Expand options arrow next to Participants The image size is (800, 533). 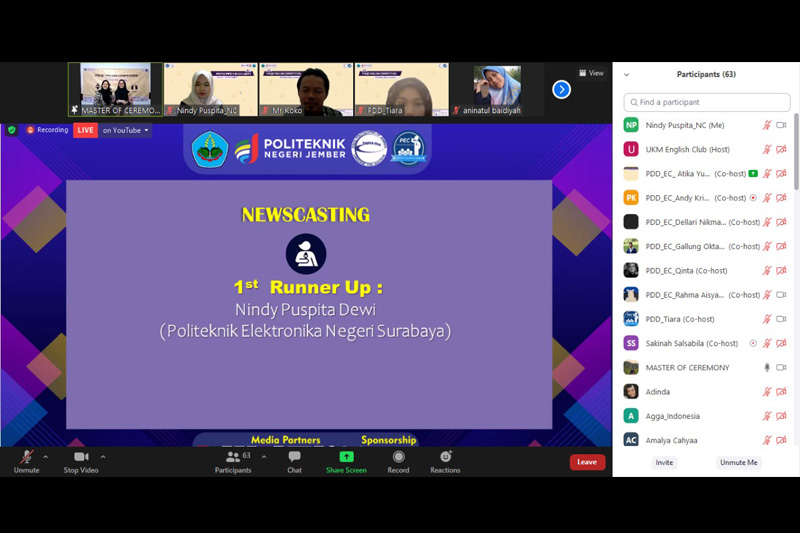[x=264, y=456]
